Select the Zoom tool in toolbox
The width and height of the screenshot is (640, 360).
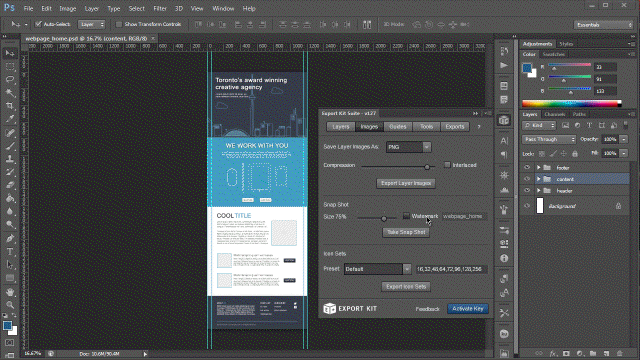(x=10, y=304)
